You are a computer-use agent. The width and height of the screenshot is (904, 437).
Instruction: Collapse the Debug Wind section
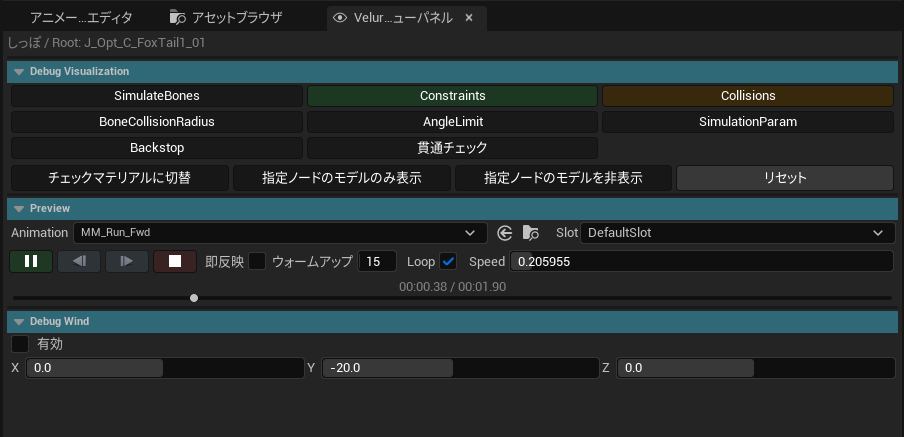click(19, 321)
